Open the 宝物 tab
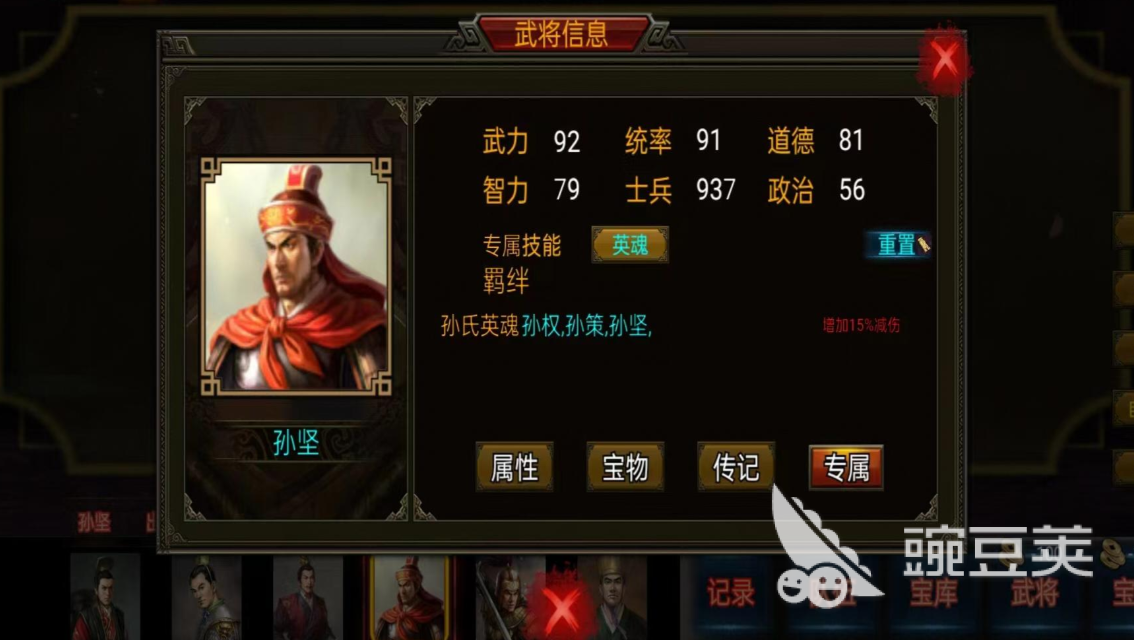Image resolution: width=1134 pixels, height=640 pixels. click(x=625, y=467)
